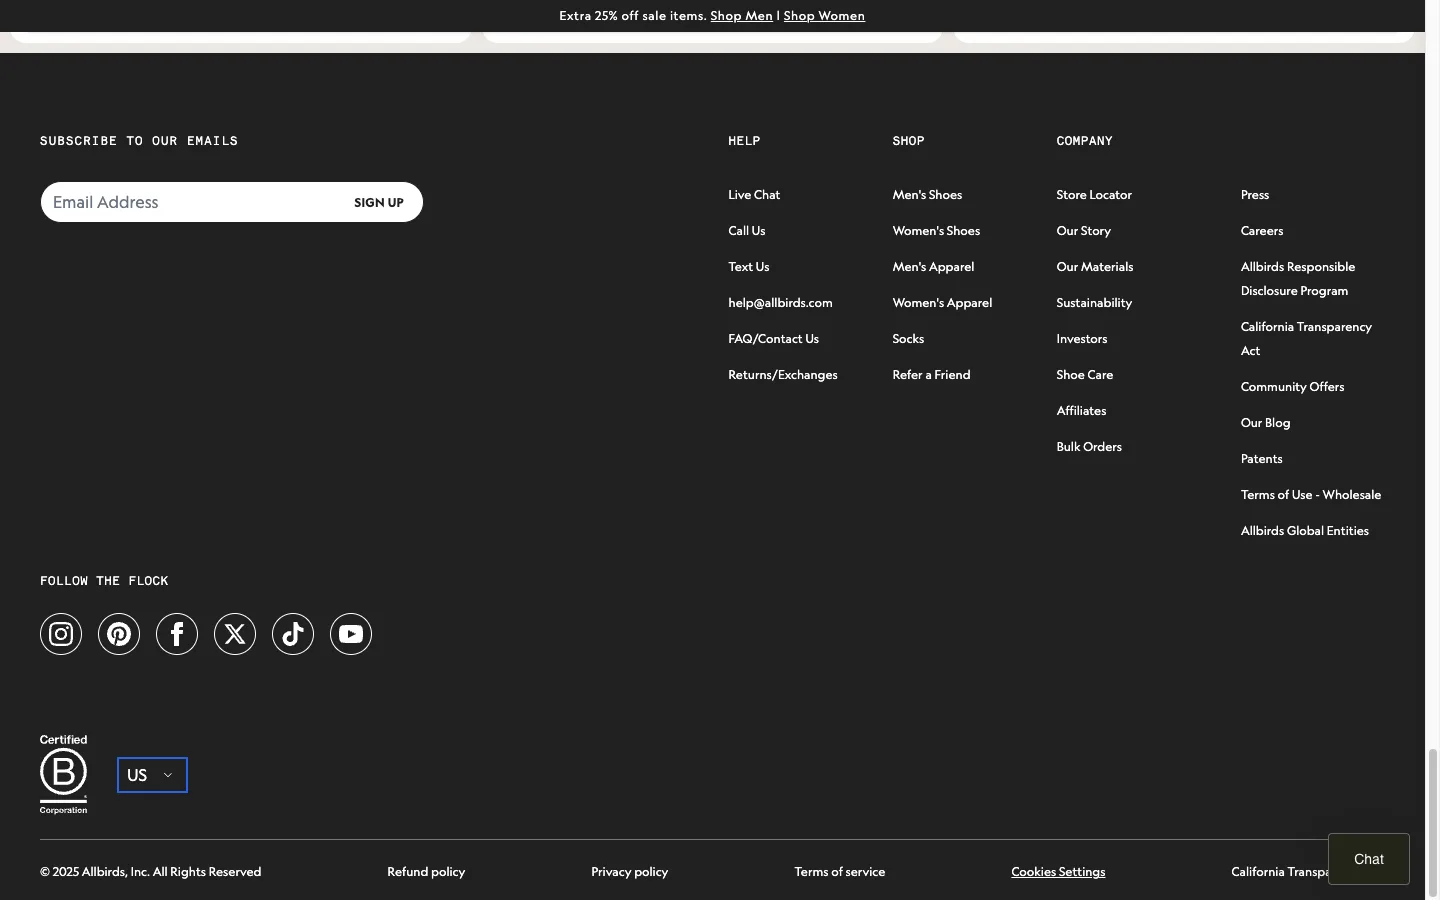The image size is (1440, 900).
Task: Open Our Story page
Action: pyautogui.click(x=1083, y=231)
